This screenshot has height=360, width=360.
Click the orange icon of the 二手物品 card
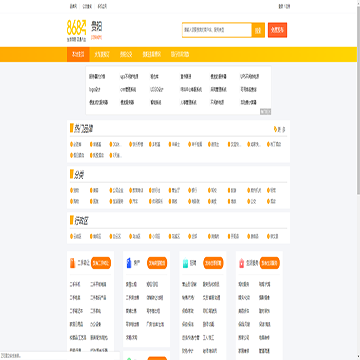pyautogui.click(x=72, y=263)
